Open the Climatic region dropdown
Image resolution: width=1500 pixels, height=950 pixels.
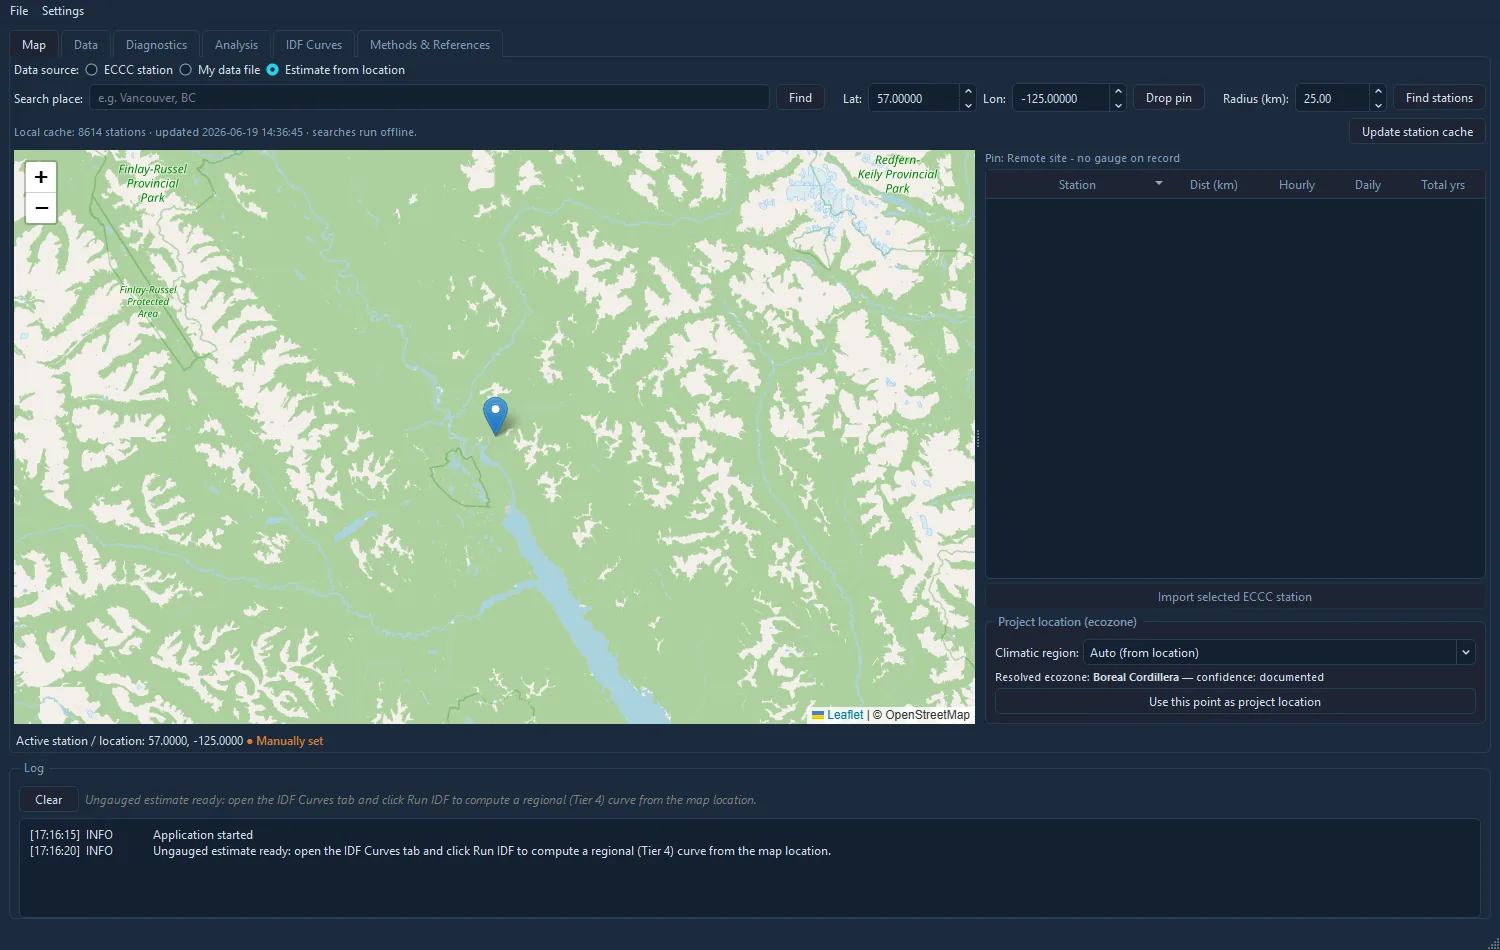(1279, 652)
